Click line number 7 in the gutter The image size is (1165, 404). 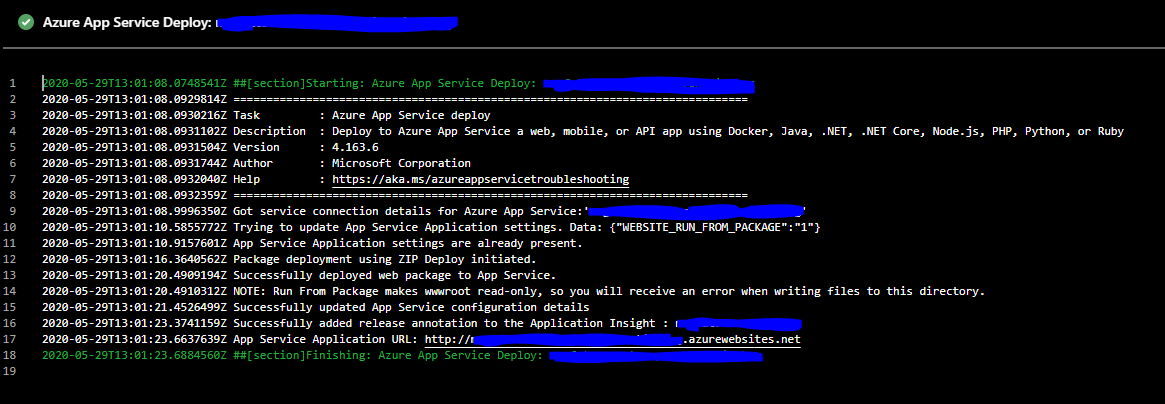[x=12, y=179]
